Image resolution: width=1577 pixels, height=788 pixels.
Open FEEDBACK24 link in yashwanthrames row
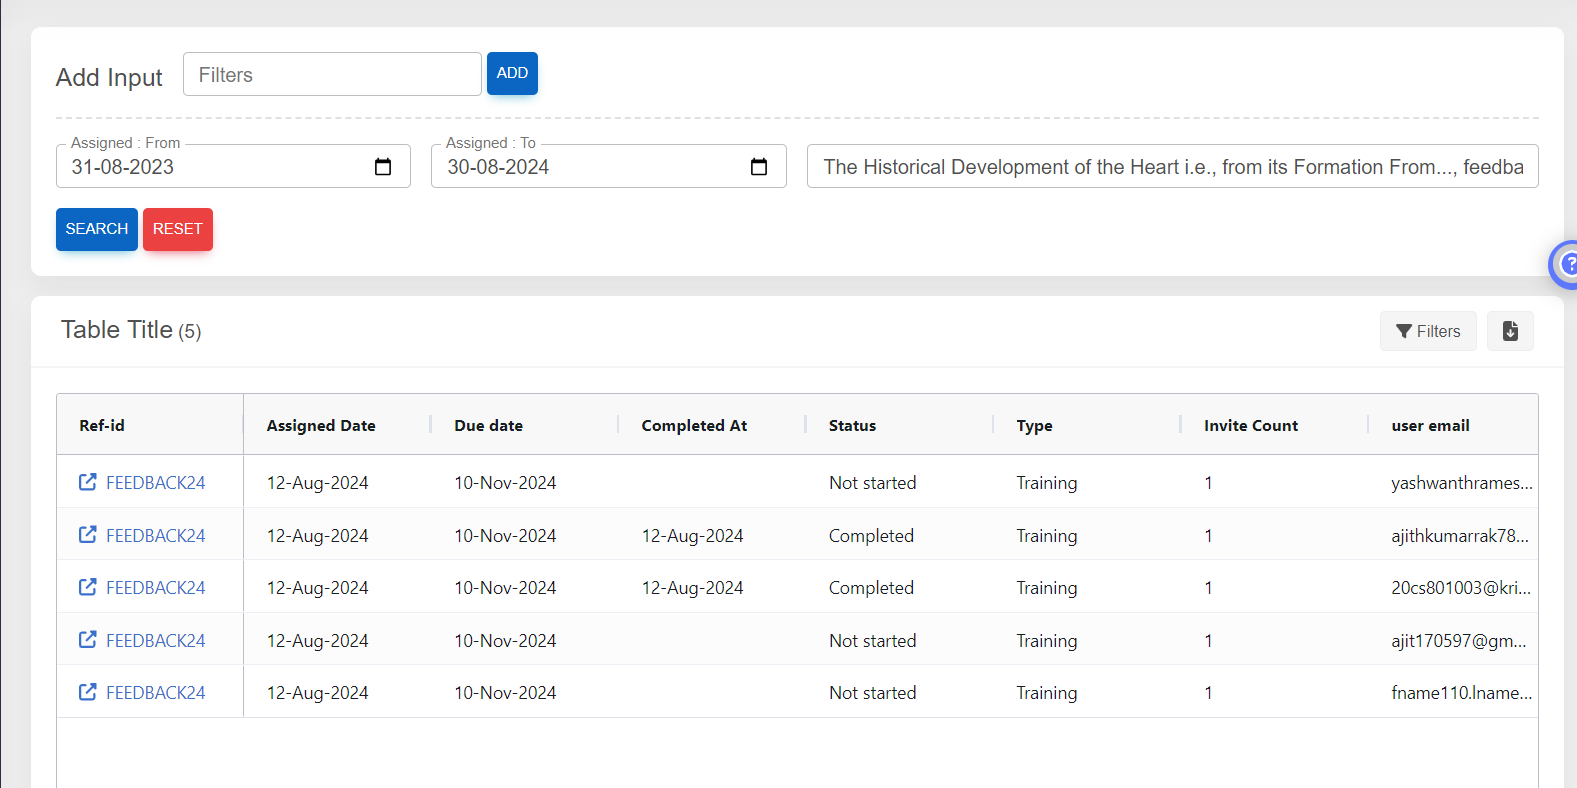pos(155,483)
